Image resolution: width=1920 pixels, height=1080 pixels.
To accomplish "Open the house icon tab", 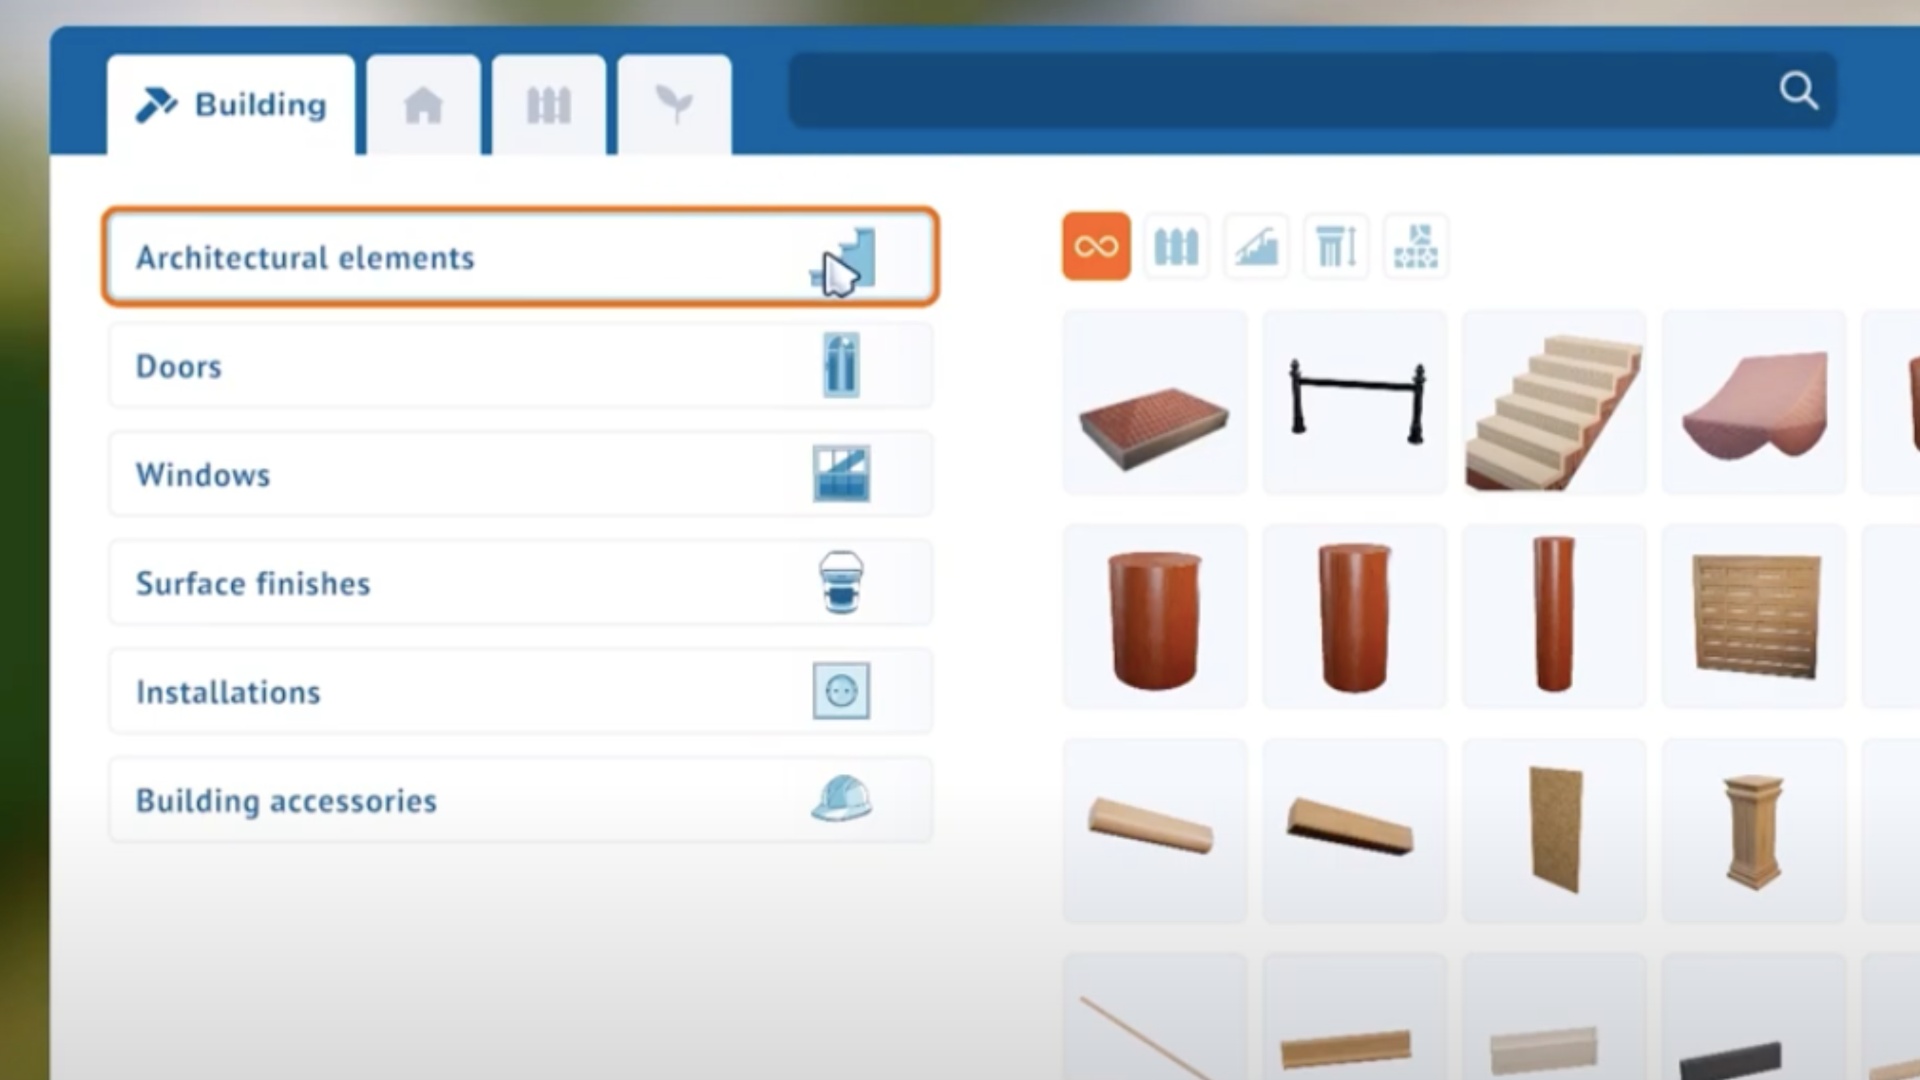I will point(423,105).
